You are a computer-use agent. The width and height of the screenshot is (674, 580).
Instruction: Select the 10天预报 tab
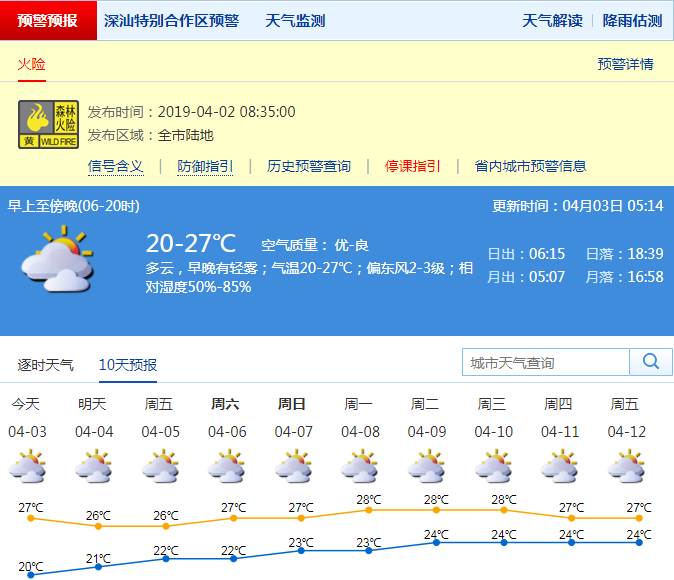pos(128,365)
